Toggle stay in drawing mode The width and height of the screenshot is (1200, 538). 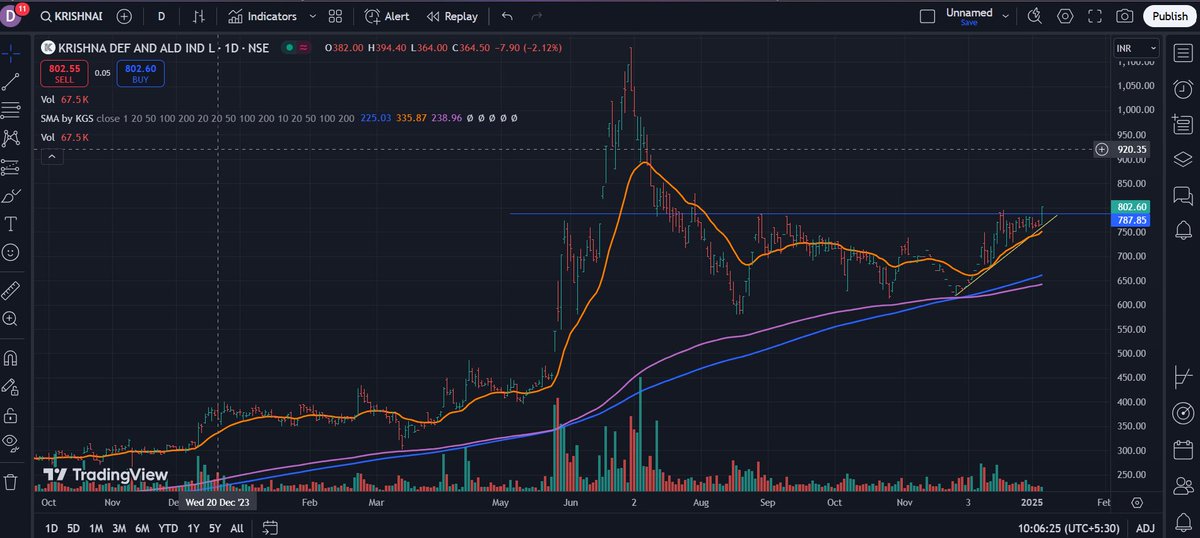click(11, 386)
